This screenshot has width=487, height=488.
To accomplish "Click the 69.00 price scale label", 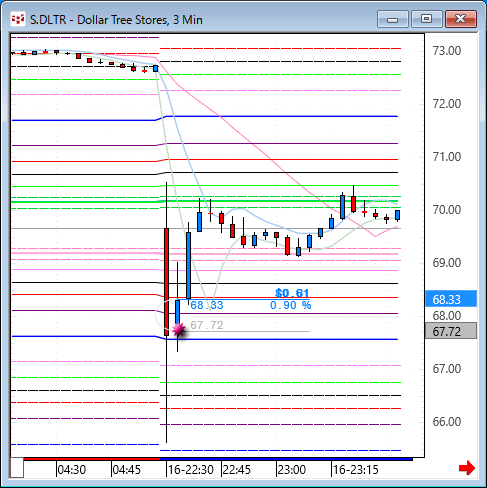I will 447,263.
